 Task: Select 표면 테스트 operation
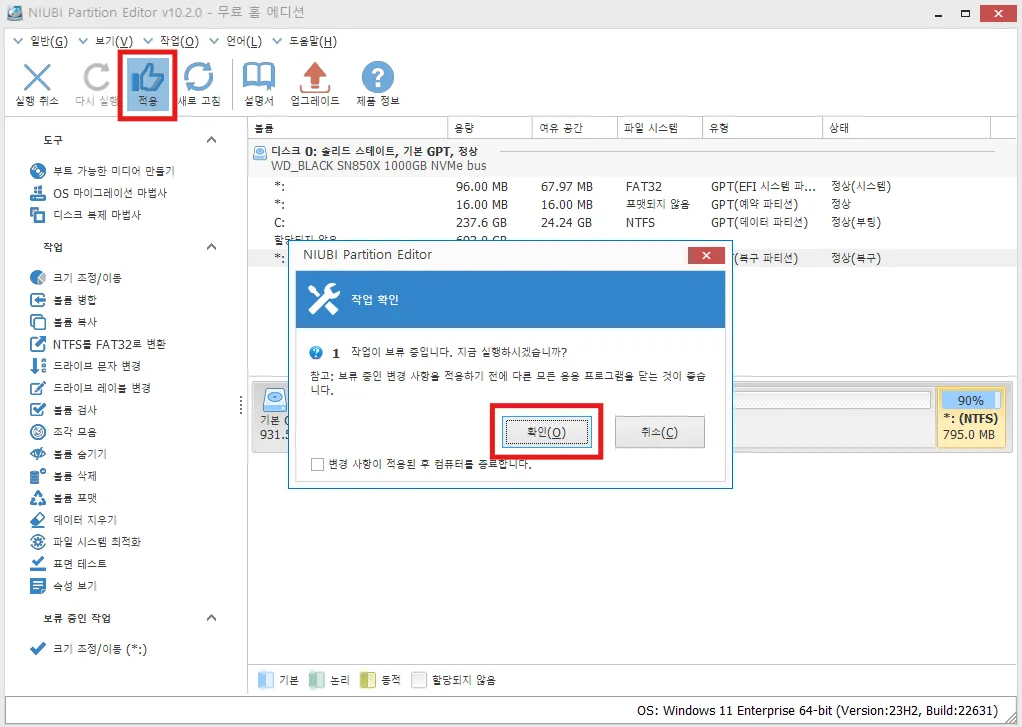point(68,564)
